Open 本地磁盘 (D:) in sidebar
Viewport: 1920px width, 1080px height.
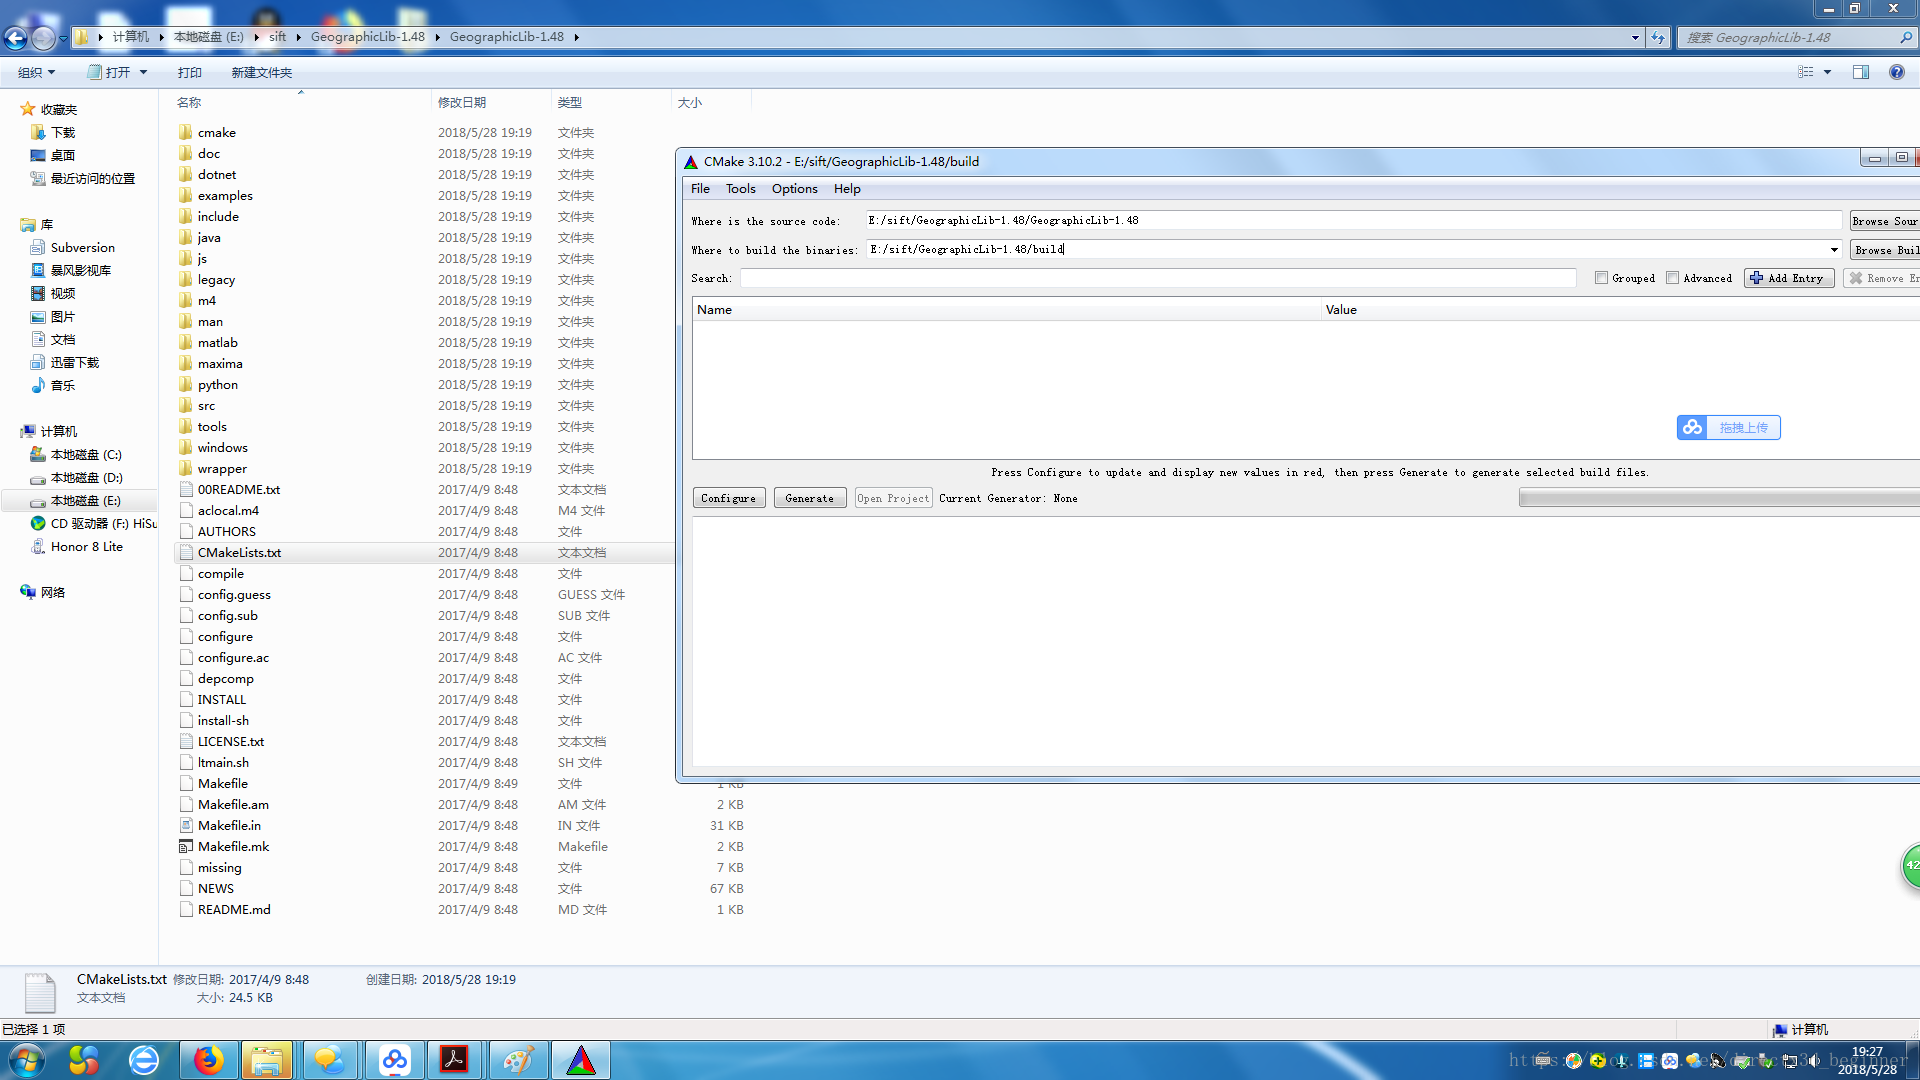tap(86, 477)
